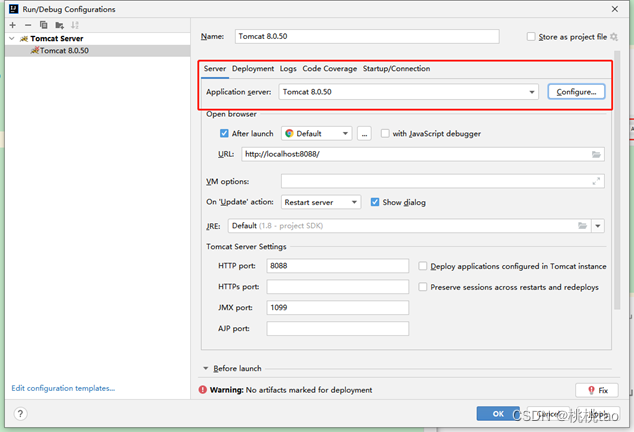Image resolution: width=634 pixels, height=432 pixels.
Task: Click the browser ellipsis button
Action: click(364, 133)
